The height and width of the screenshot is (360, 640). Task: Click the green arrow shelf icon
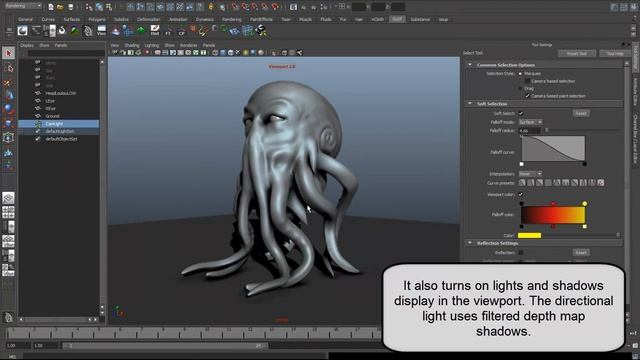click(141, 30)
